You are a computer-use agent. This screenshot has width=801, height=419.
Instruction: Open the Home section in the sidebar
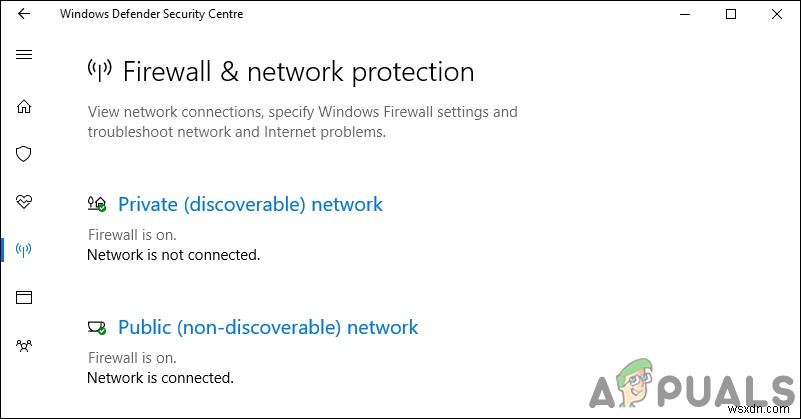click(x=24, y=107)
